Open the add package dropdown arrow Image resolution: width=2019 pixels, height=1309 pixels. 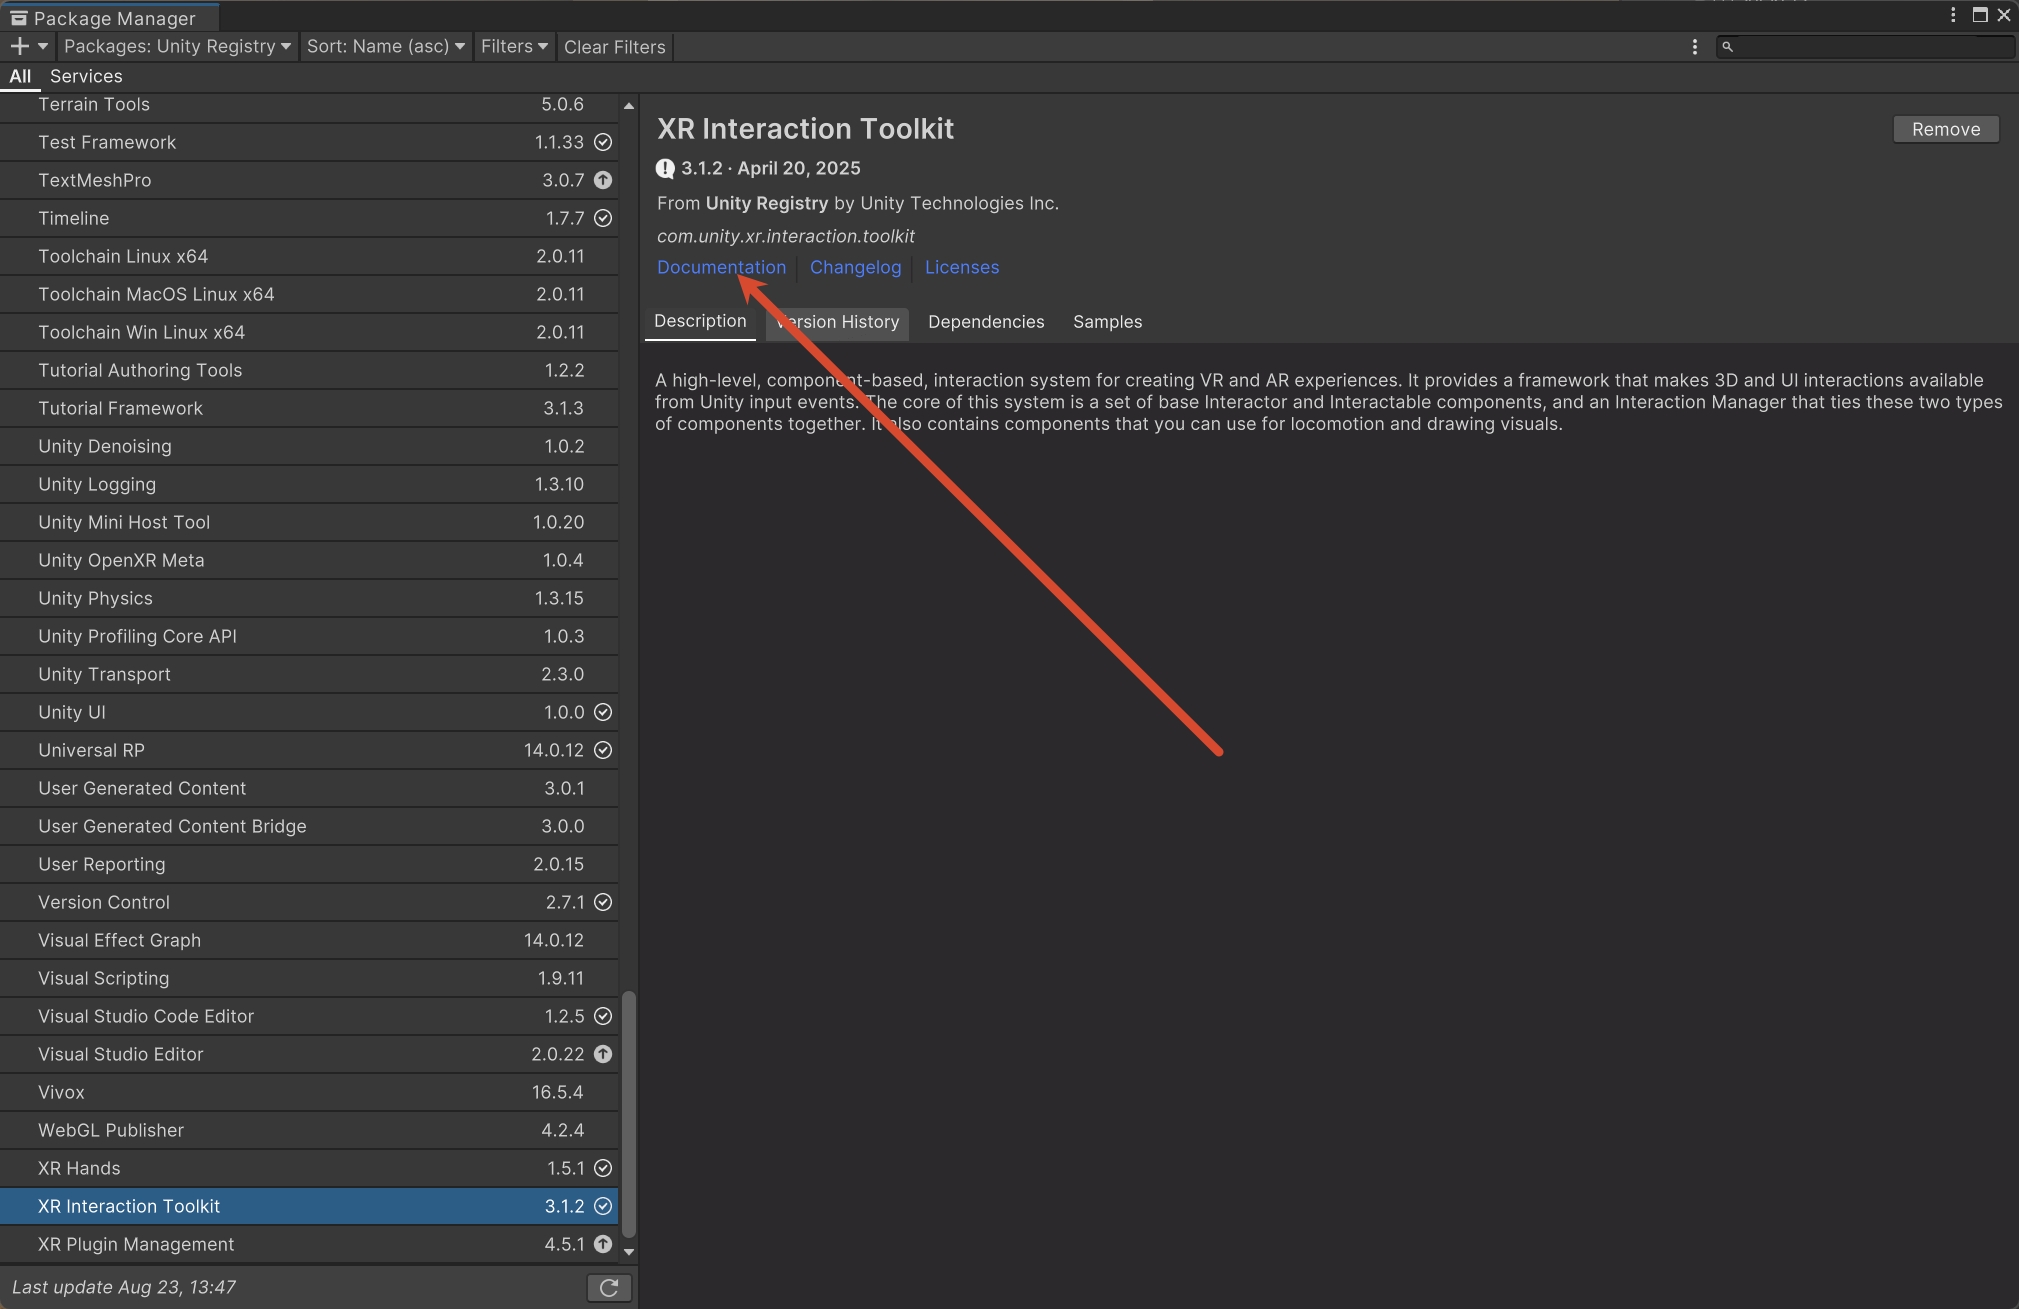(43, 46)
